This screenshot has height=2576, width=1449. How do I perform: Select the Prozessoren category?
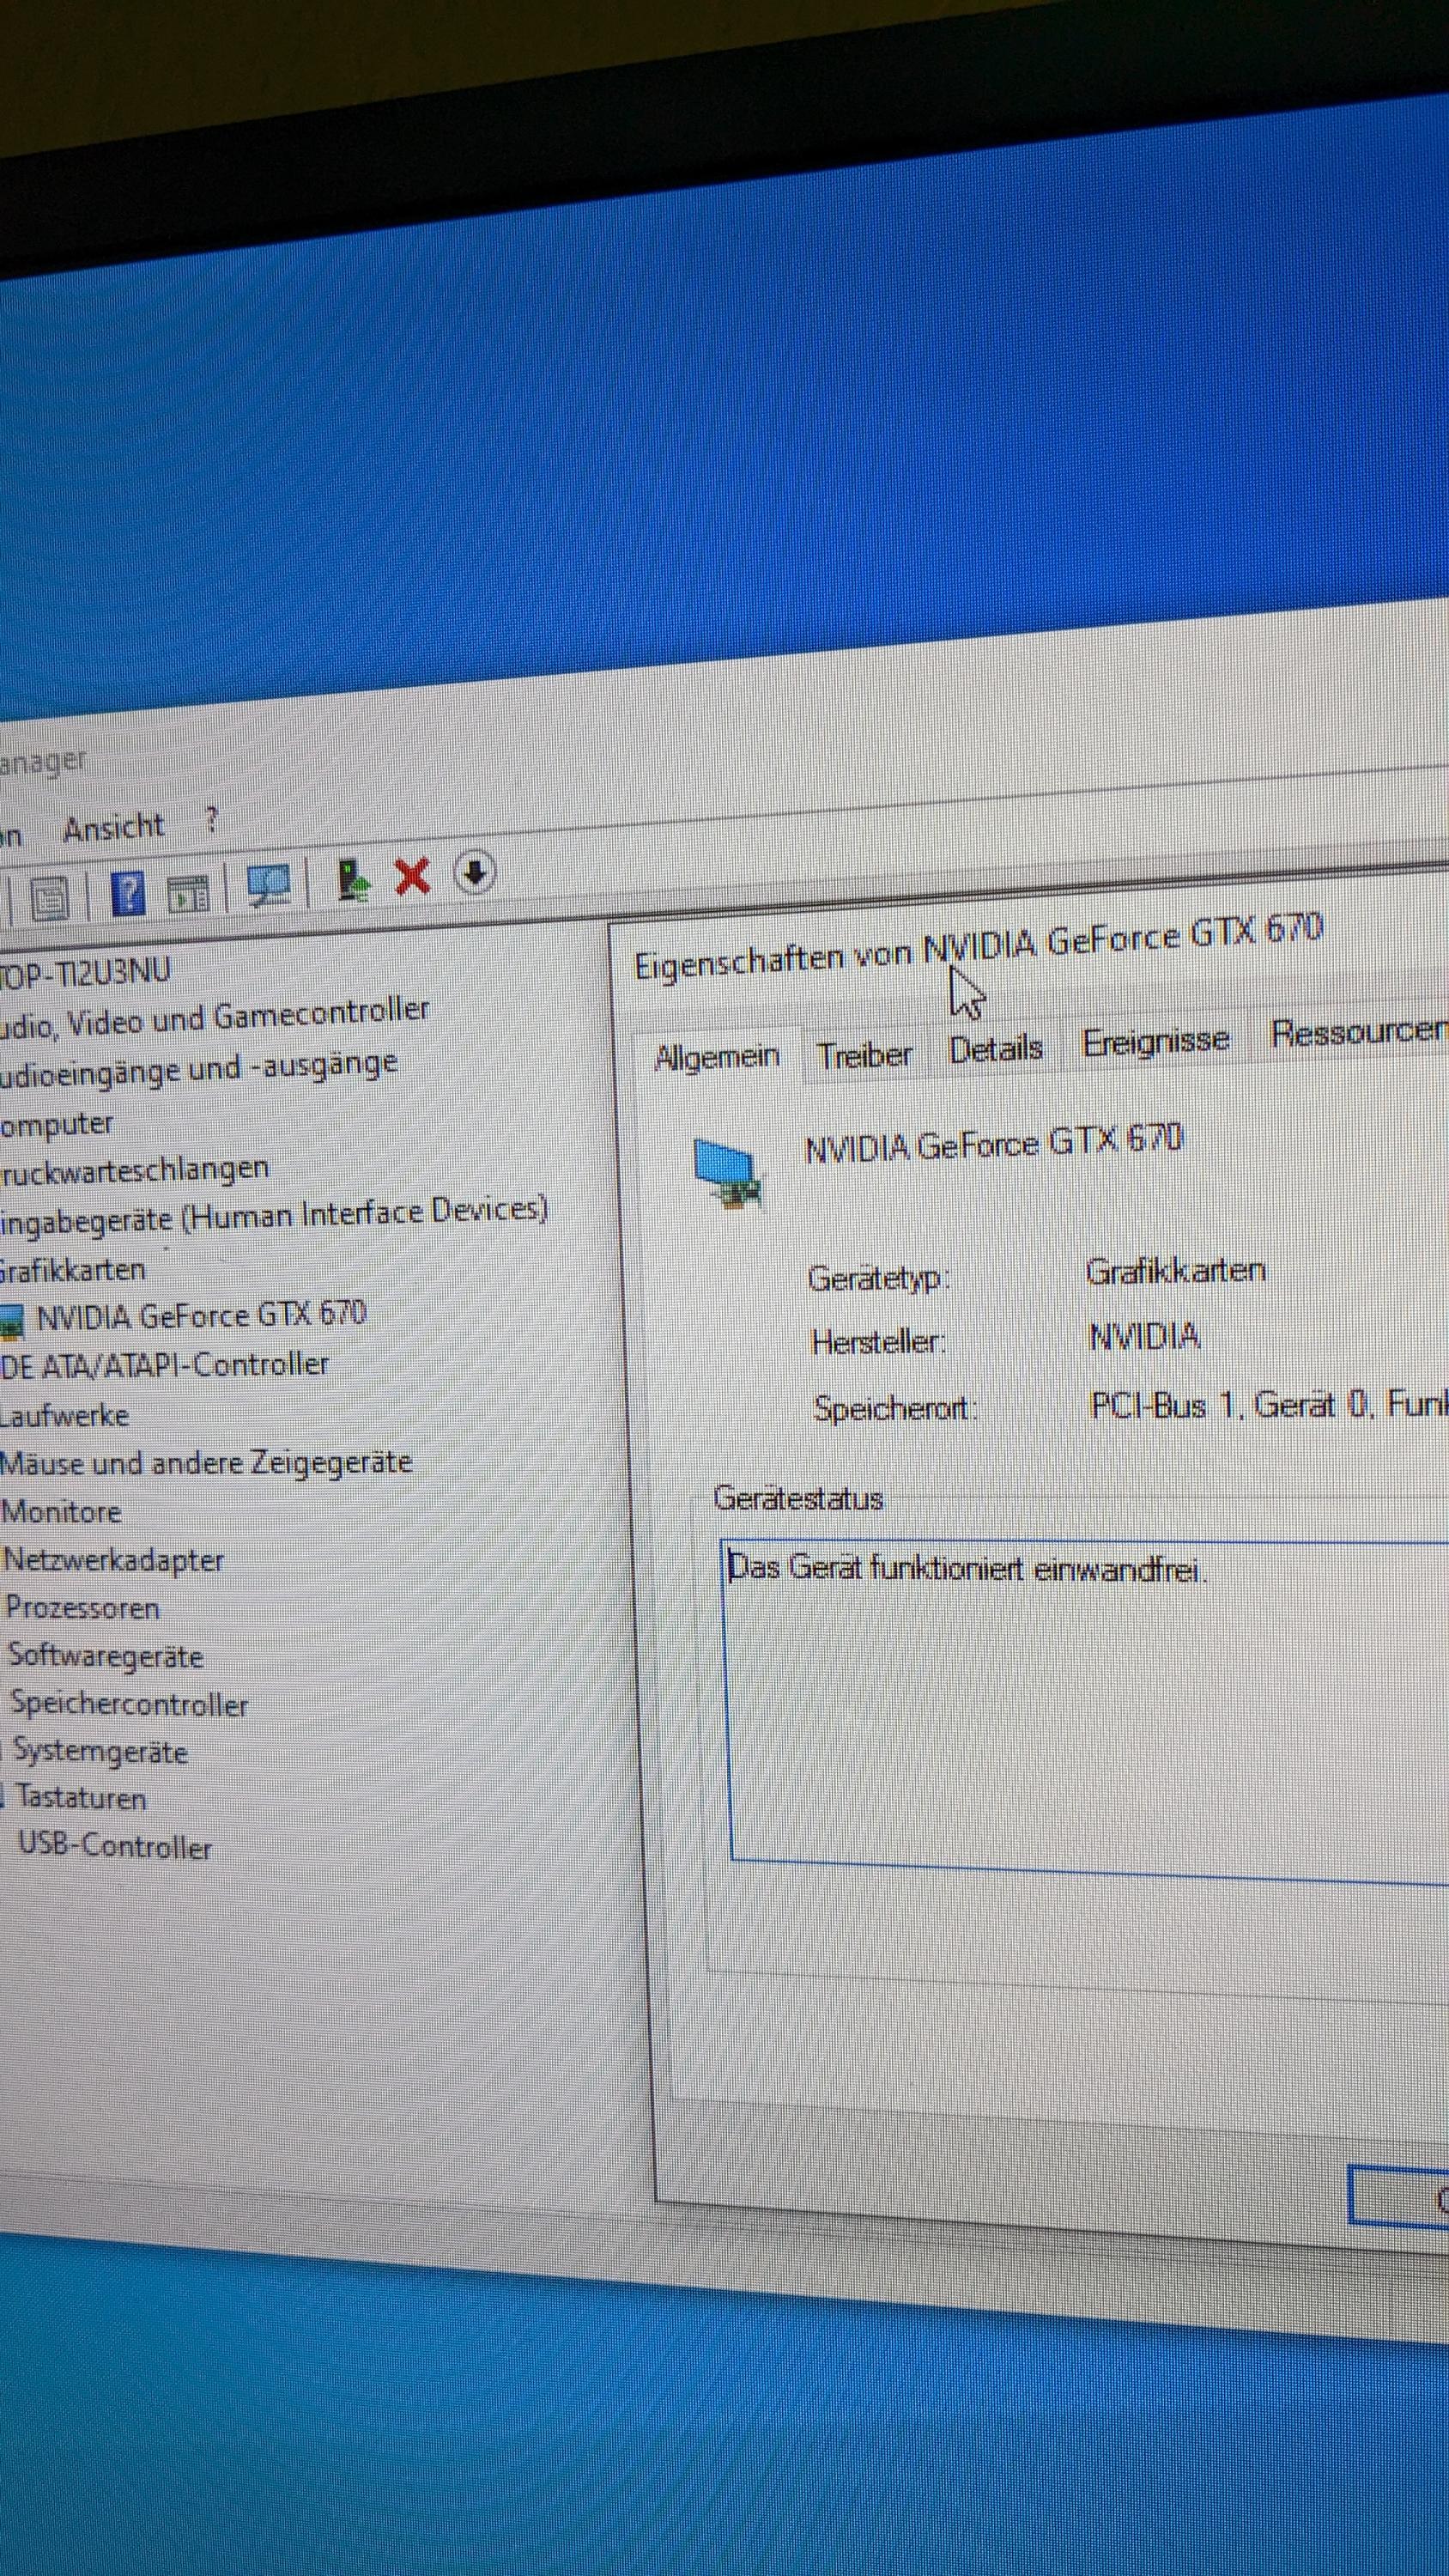click(x=82, y=1609)
